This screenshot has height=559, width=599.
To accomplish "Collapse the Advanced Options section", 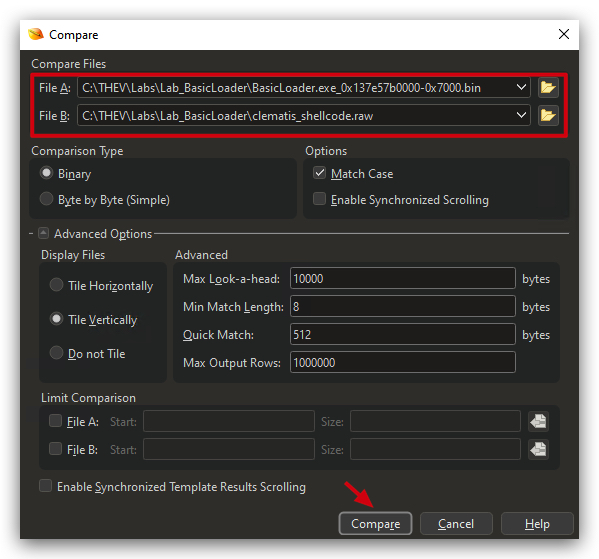I will click(44, 233).
